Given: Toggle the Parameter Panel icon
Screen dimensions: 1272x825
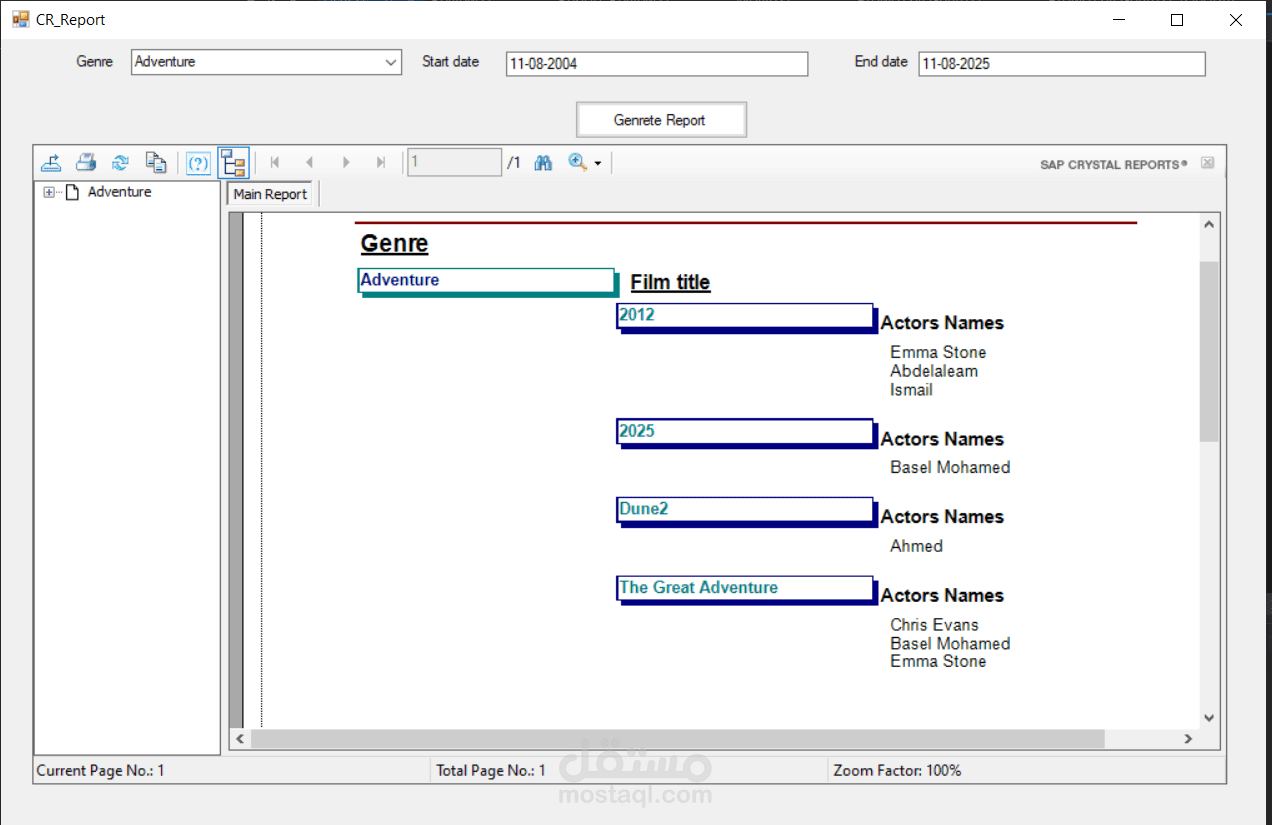Looking at the screenshot, I should click(x=198, y=163).
